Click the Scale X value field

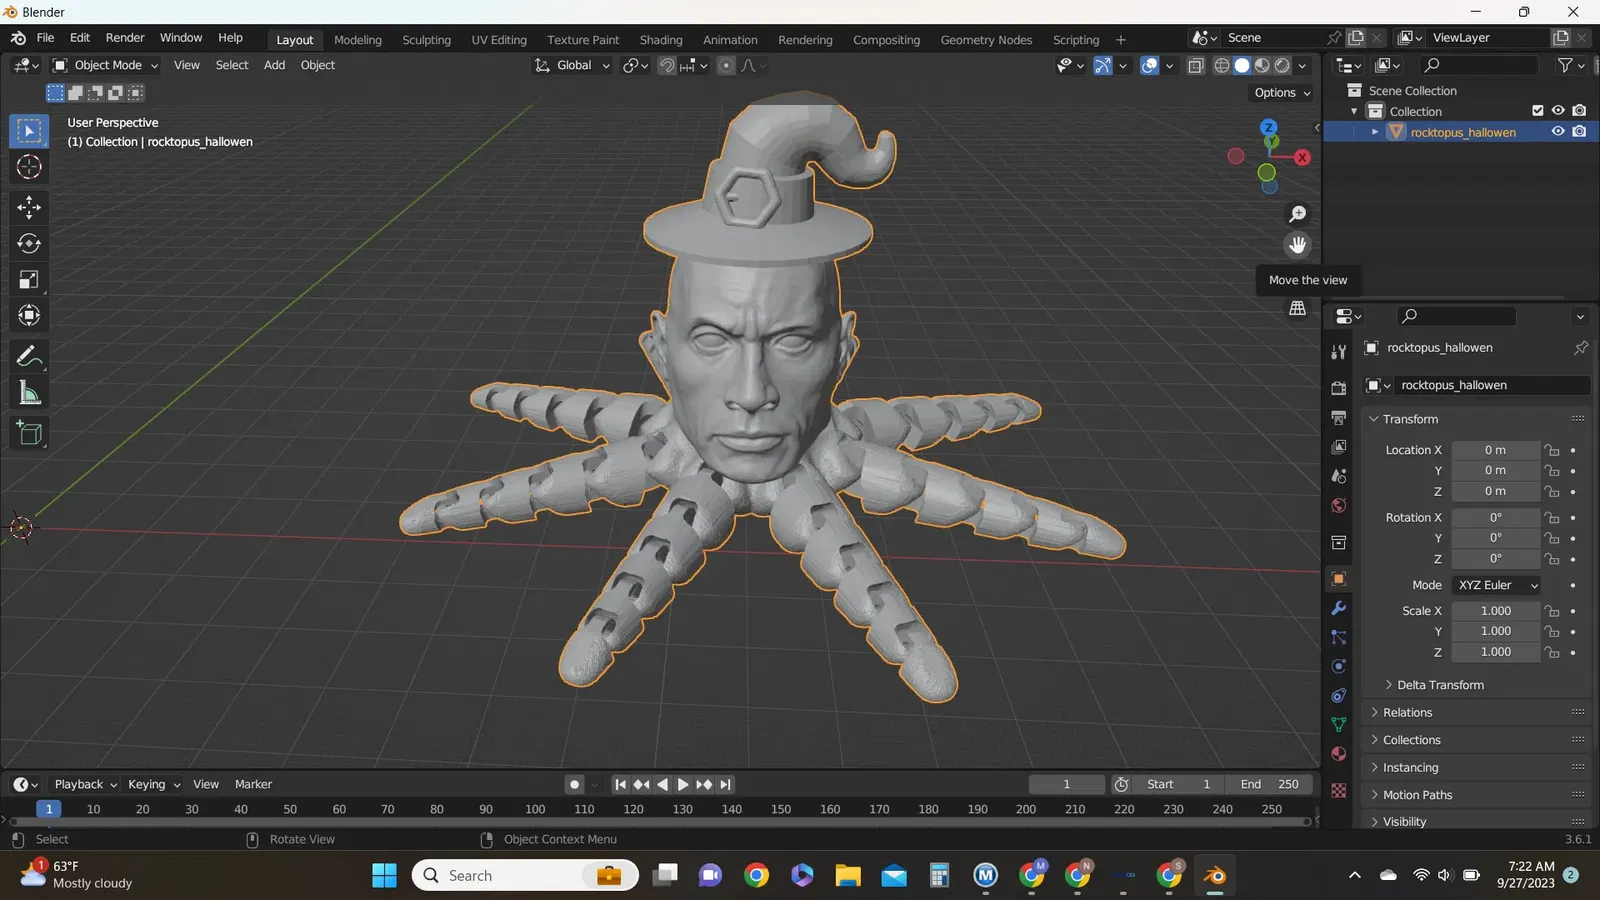[1495, 611]
